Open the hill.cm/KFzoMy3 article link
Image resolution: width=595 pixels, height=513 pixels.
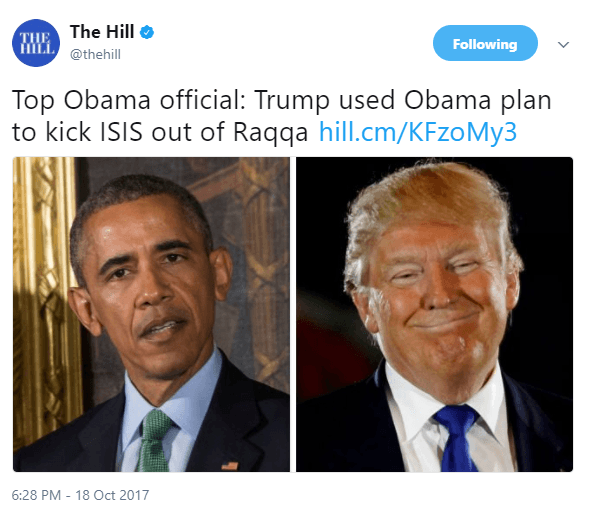click(418, 132)
